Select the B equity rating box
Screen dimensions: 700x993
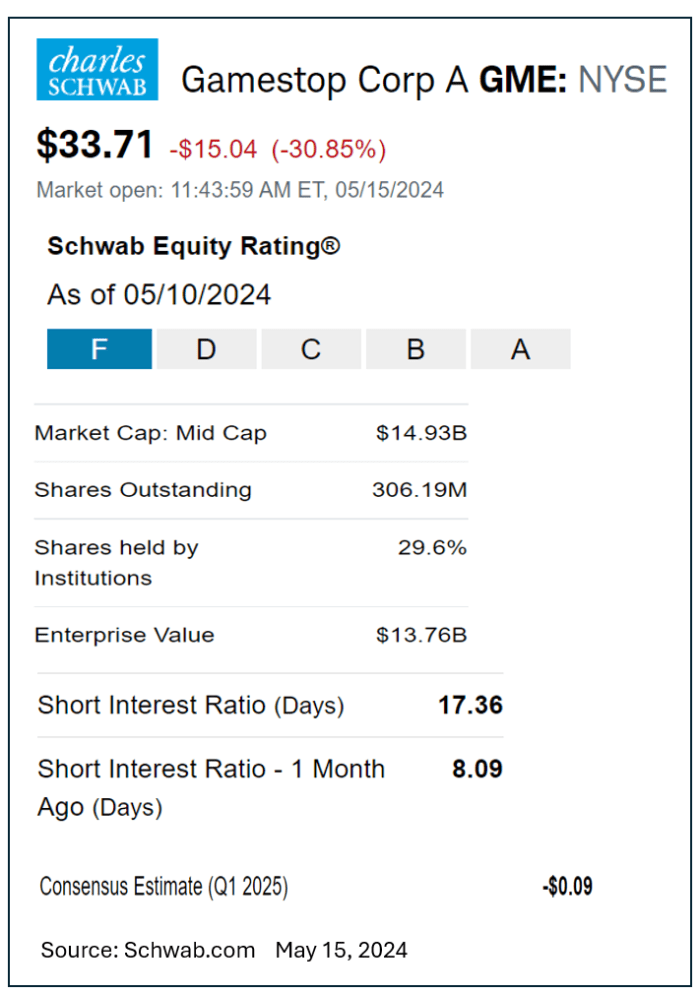(x=415, y=349)
